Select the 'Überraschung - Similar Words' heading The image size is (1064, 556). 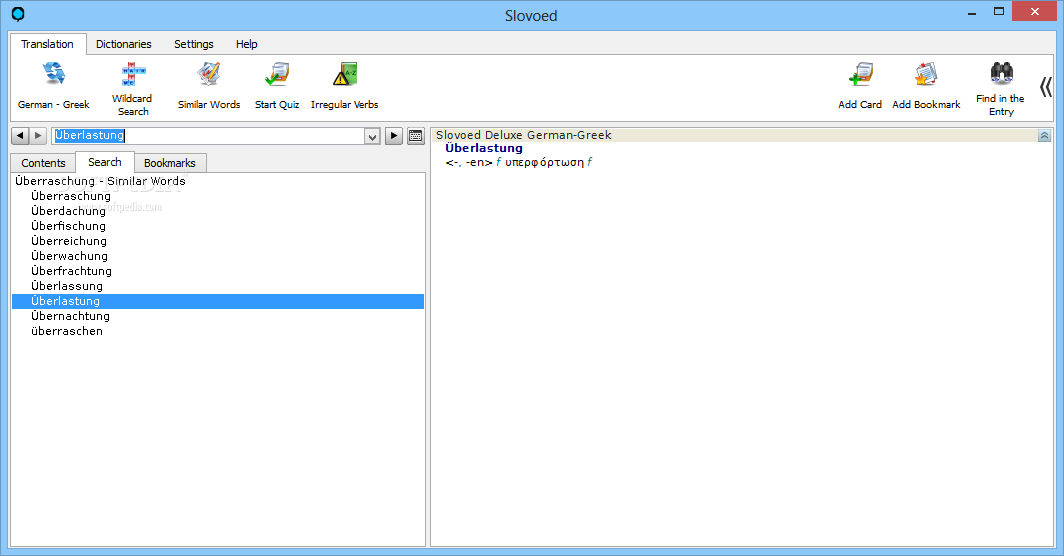100,181
